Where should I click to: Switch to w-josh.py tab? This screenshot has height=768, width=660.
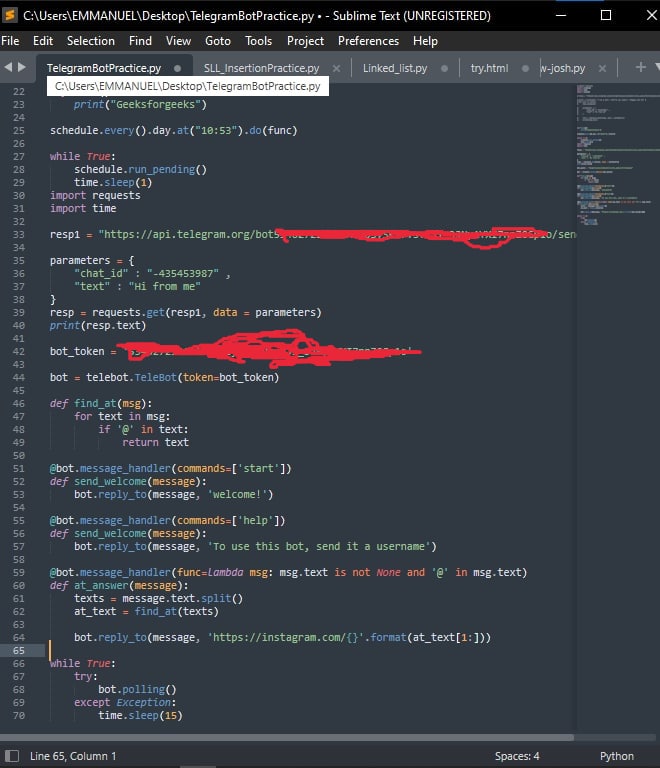(563, 68)
